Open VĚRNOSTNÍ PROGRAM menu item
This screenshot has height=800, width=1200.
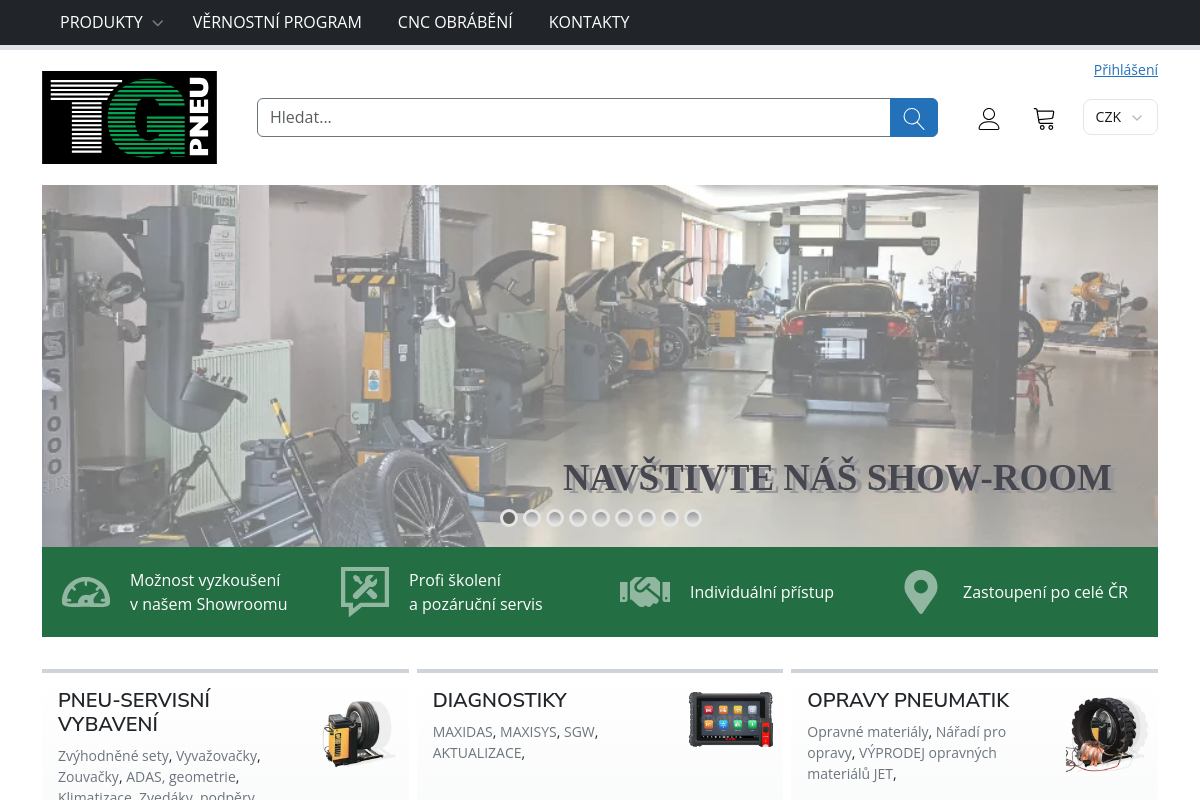tap(277, 22)
